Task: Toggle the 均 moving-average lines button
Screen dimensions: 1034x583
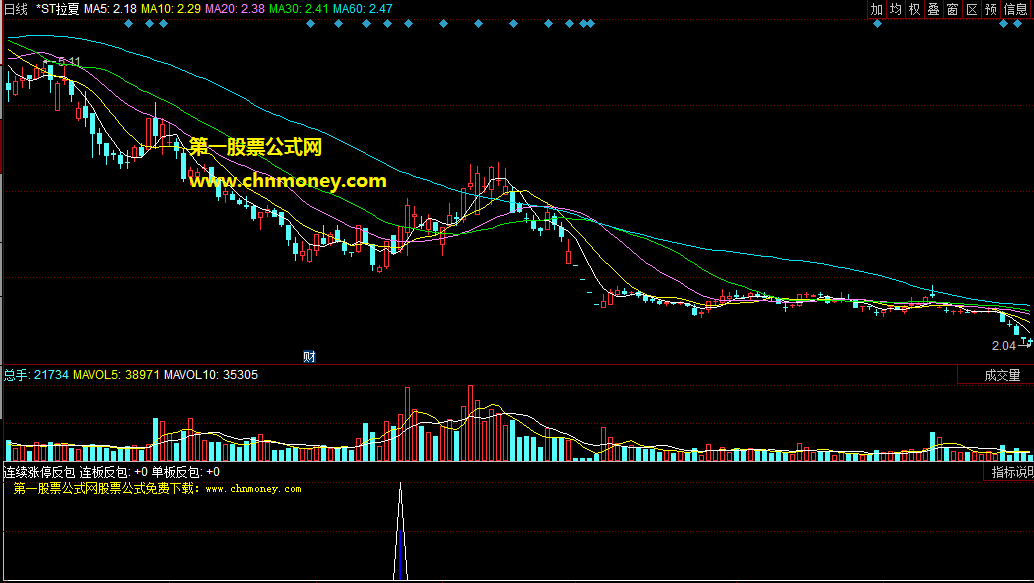Action: 896,9
